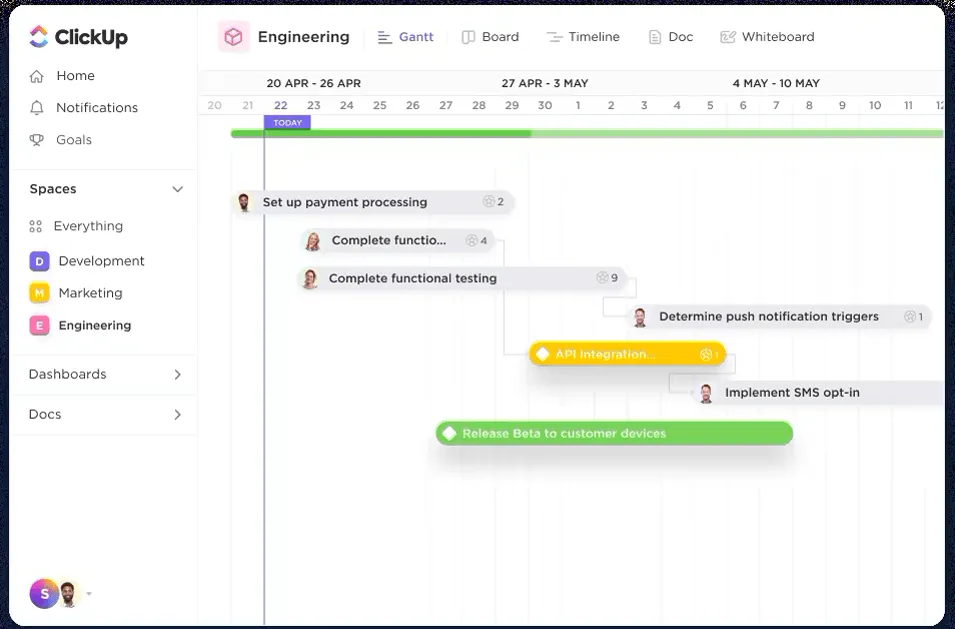Click the 20 APR - 26 APR header
The image size is (955, 629).
pyautogui.click(x=314, y=83)
